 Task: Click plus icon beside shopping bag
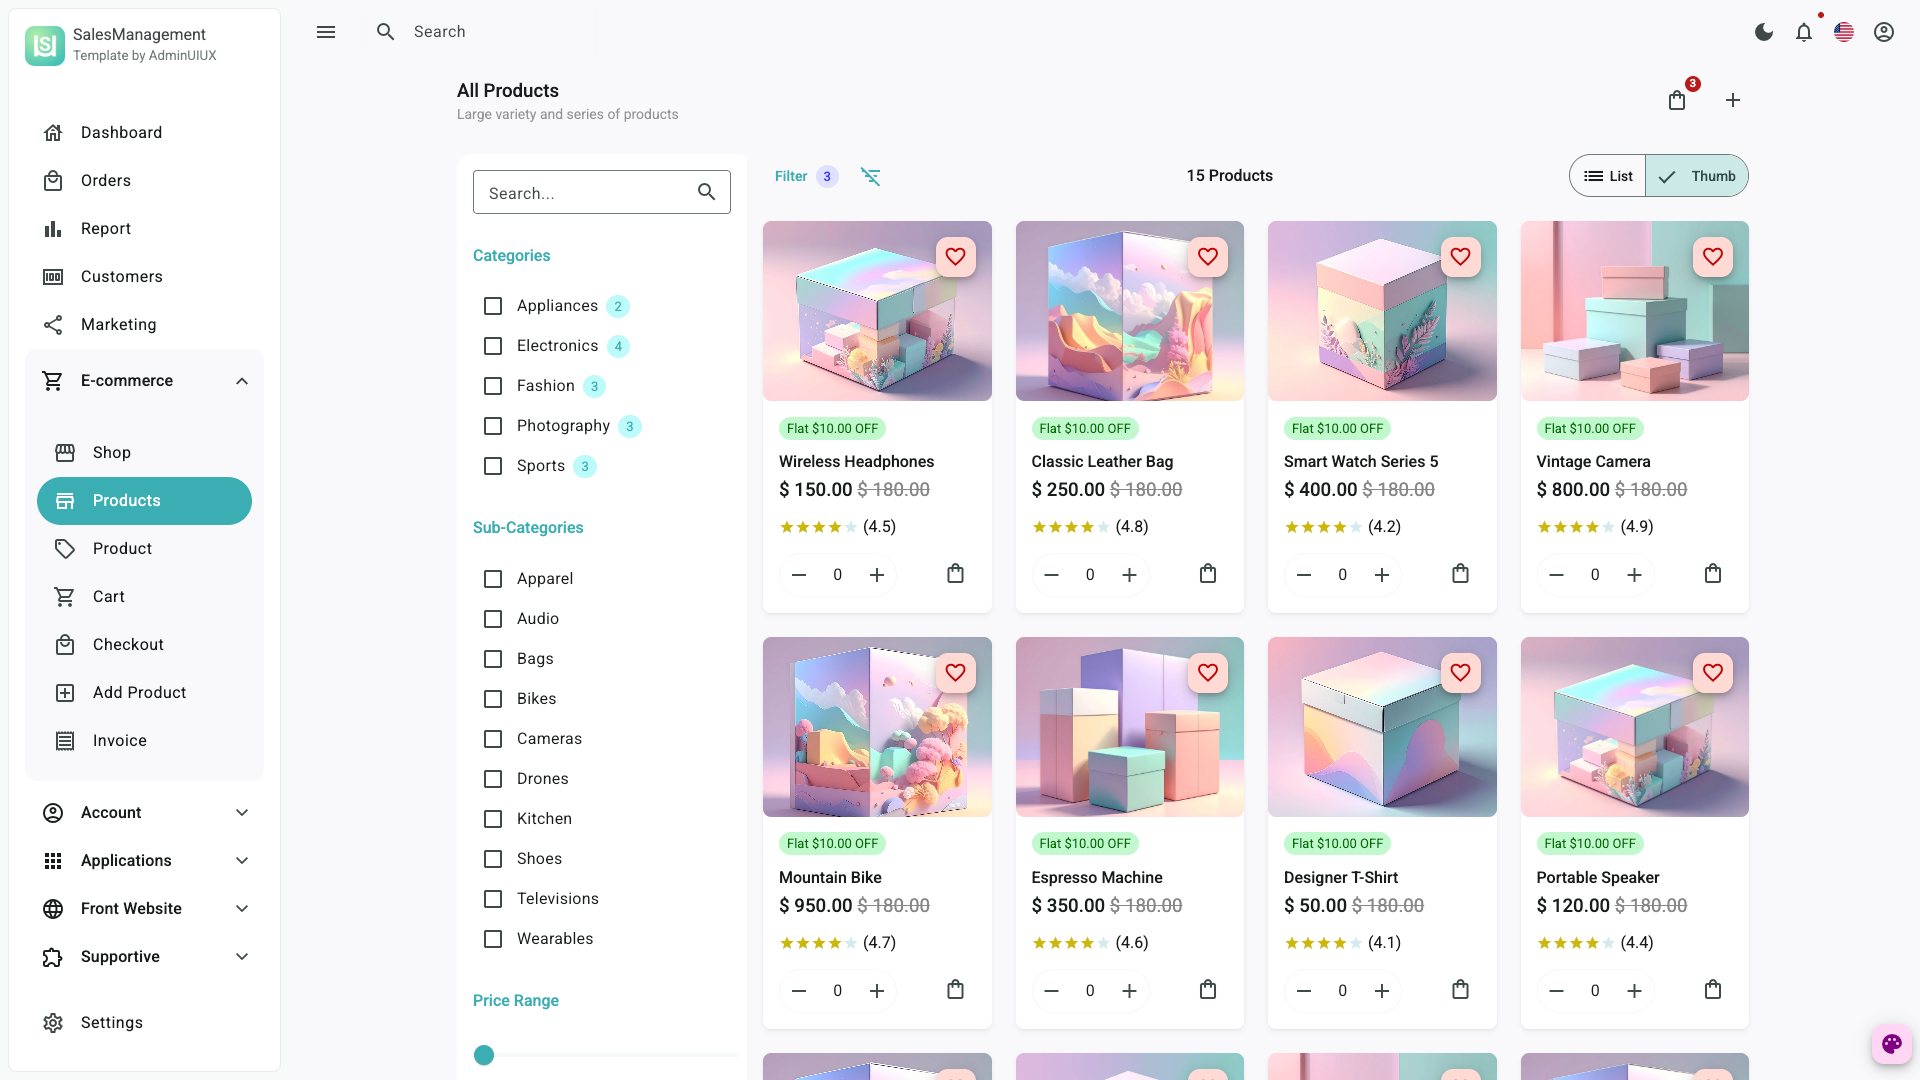point(1733,100)
